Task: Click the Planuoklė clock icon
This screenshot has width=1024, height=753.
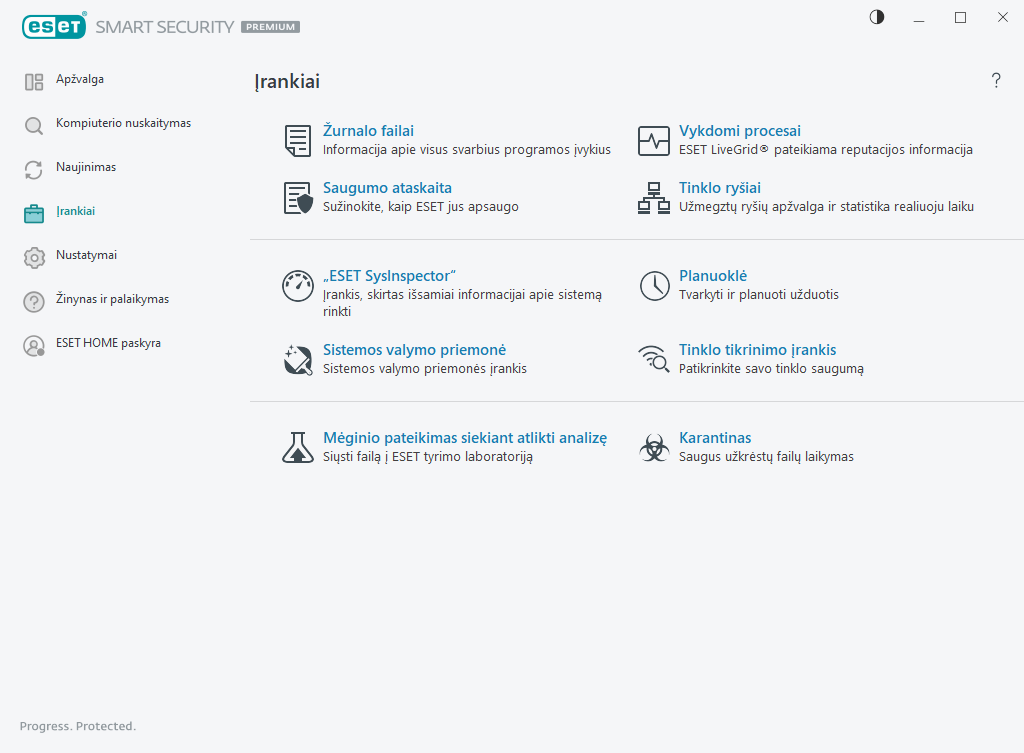Action: 654,286
